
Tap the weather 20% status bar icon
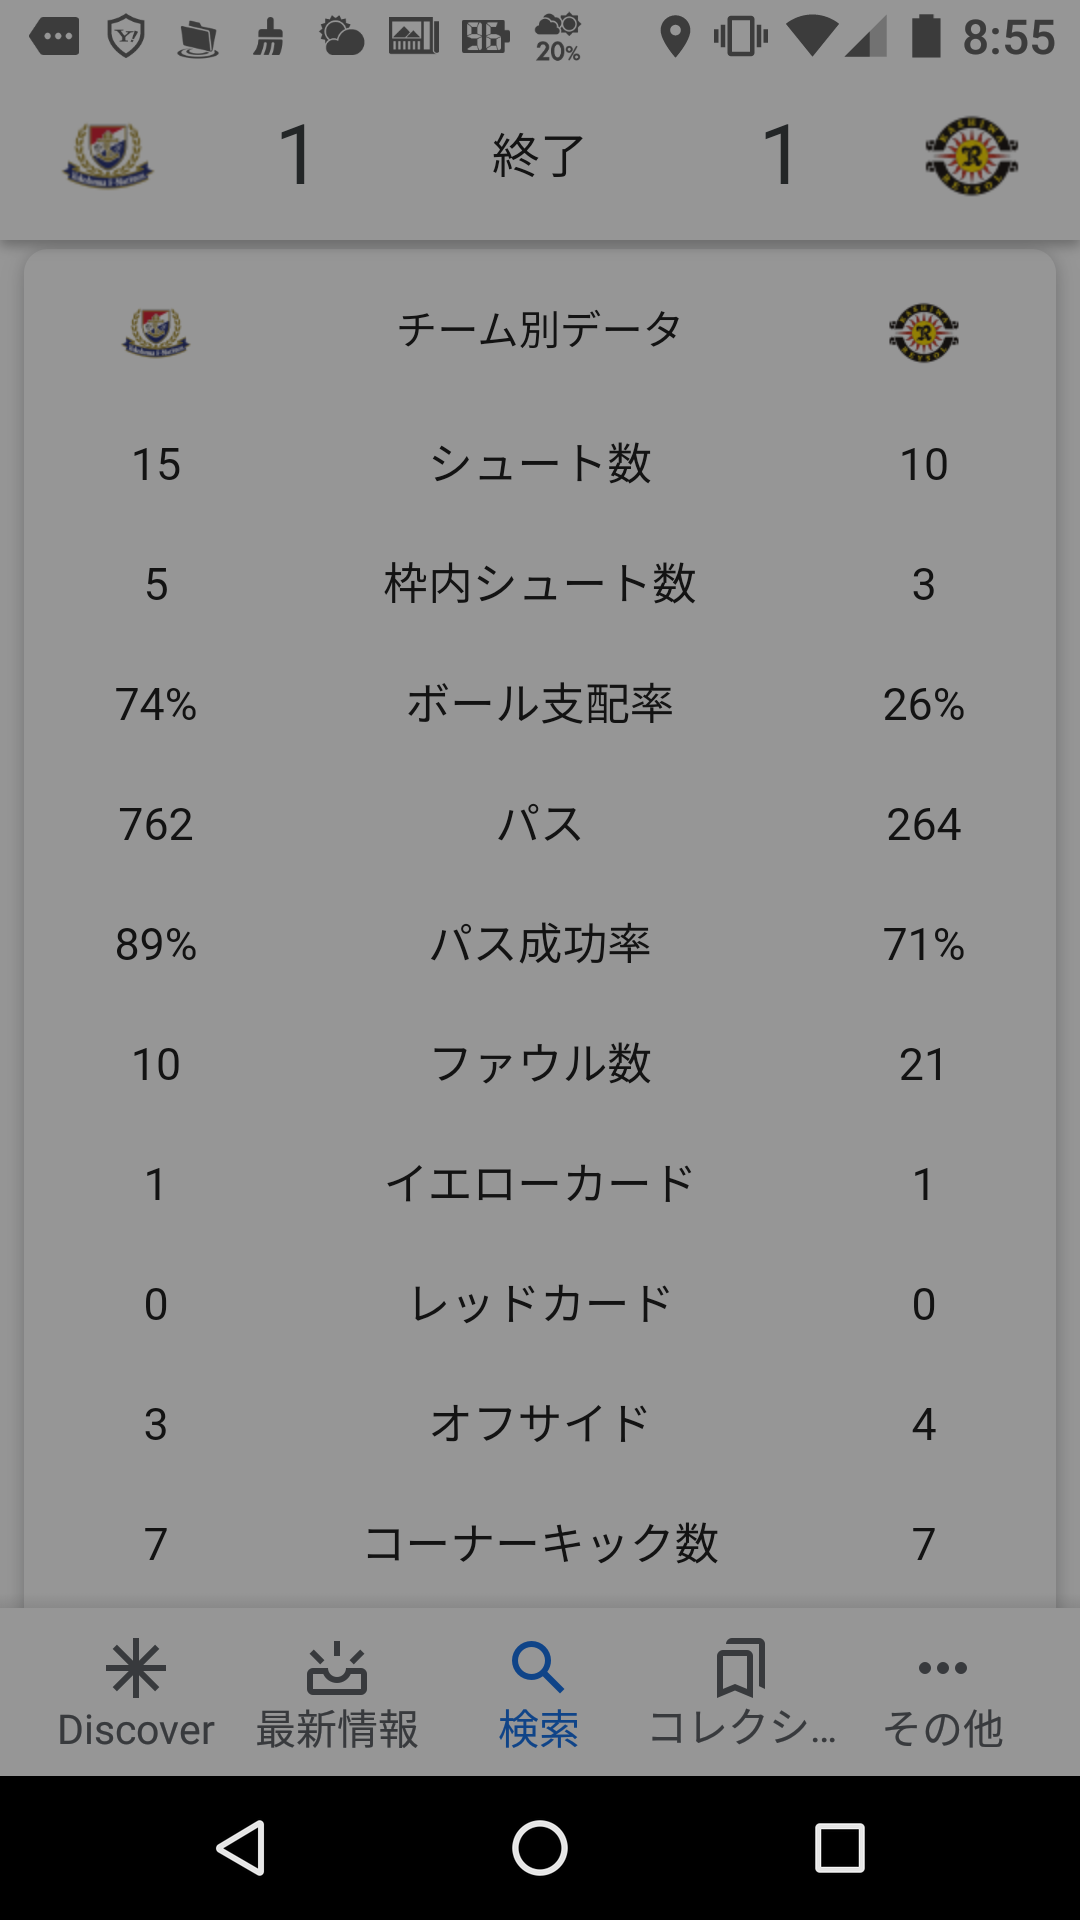click(x=558, y=38)
